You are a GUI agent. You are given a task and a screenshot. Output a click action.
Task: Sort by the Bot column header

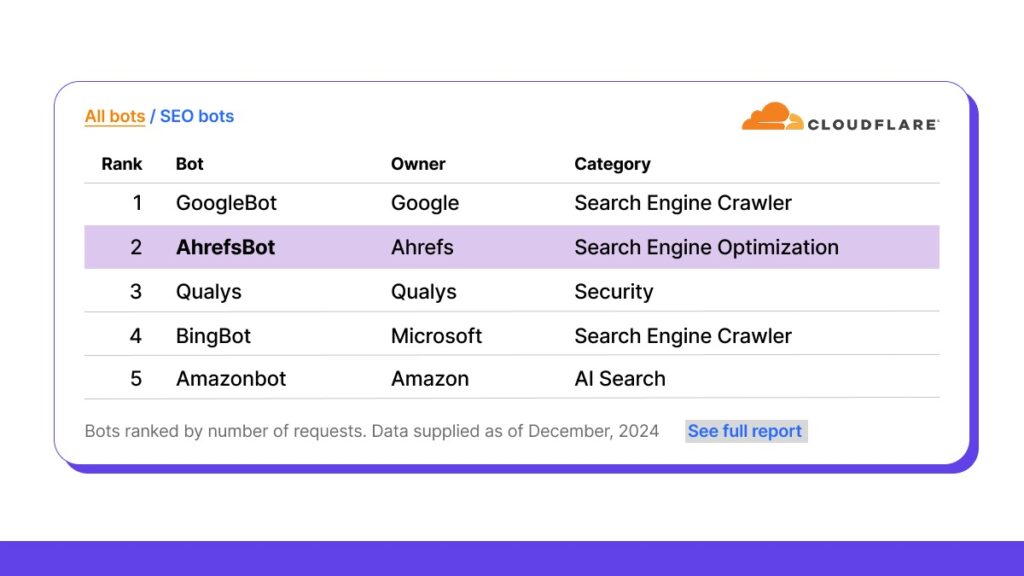coord(189,163)
